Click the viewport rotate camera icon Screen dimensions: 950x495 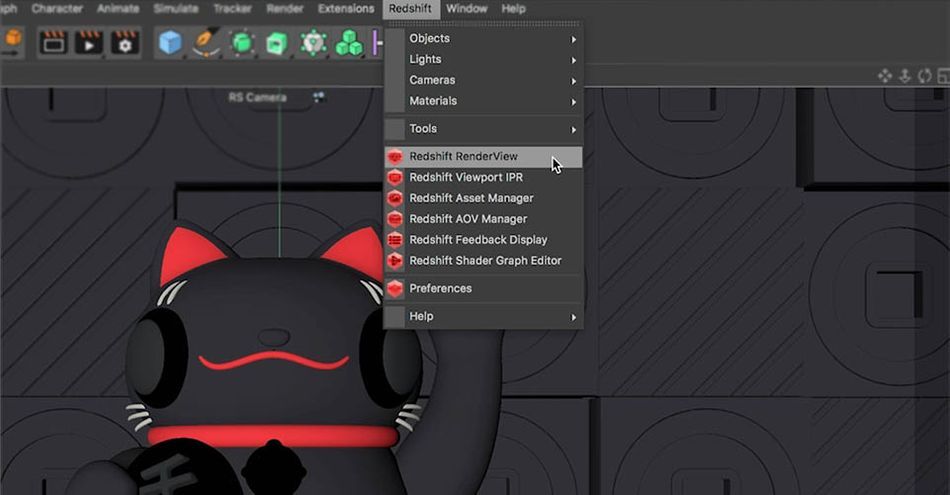coord(925,76)
